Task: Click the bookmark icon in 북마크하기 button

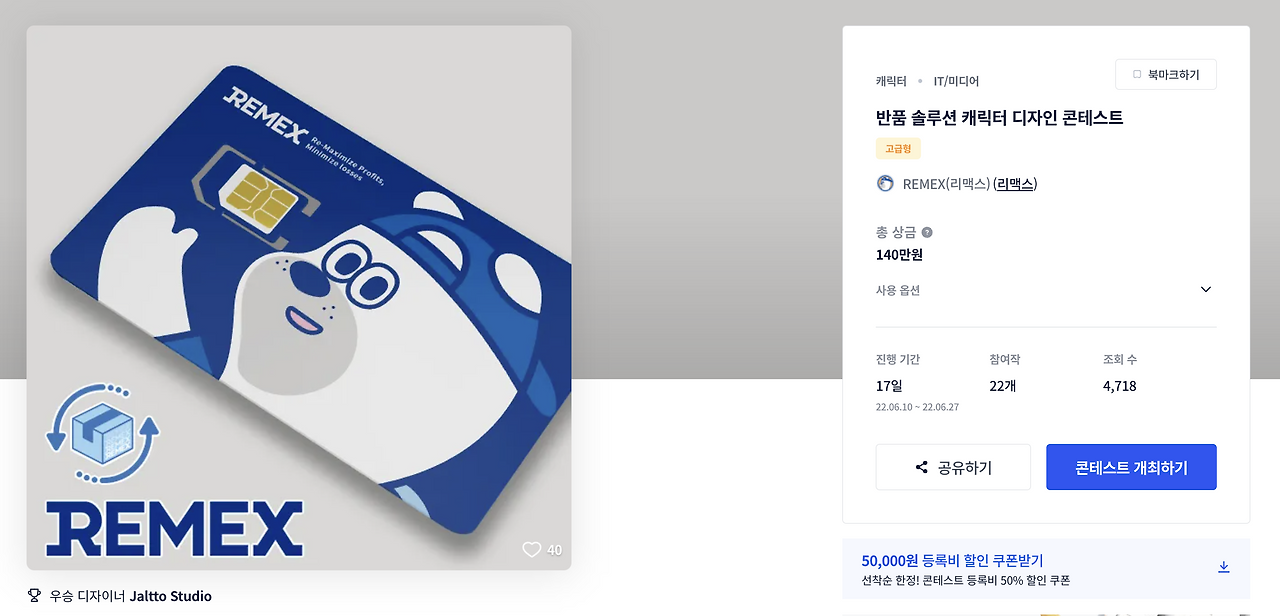Action: (1138, 74)
